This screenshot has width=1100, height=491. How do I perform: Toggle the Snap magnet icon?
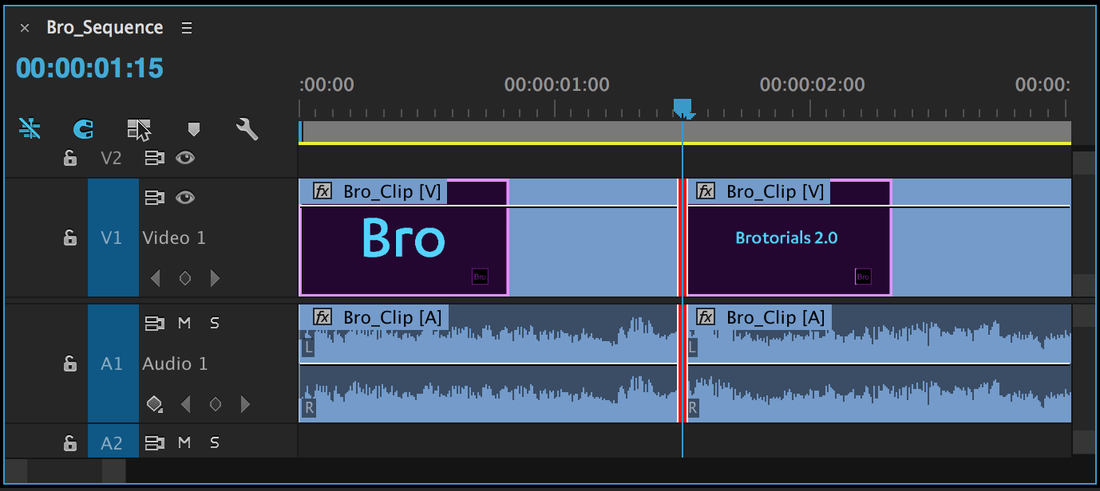[x=83, y=129]
